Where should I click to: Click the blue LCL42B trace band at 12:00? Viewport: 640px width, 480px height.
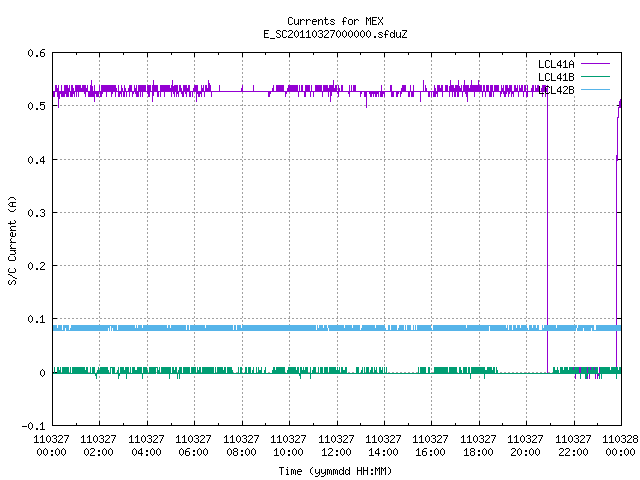point(337,328)
